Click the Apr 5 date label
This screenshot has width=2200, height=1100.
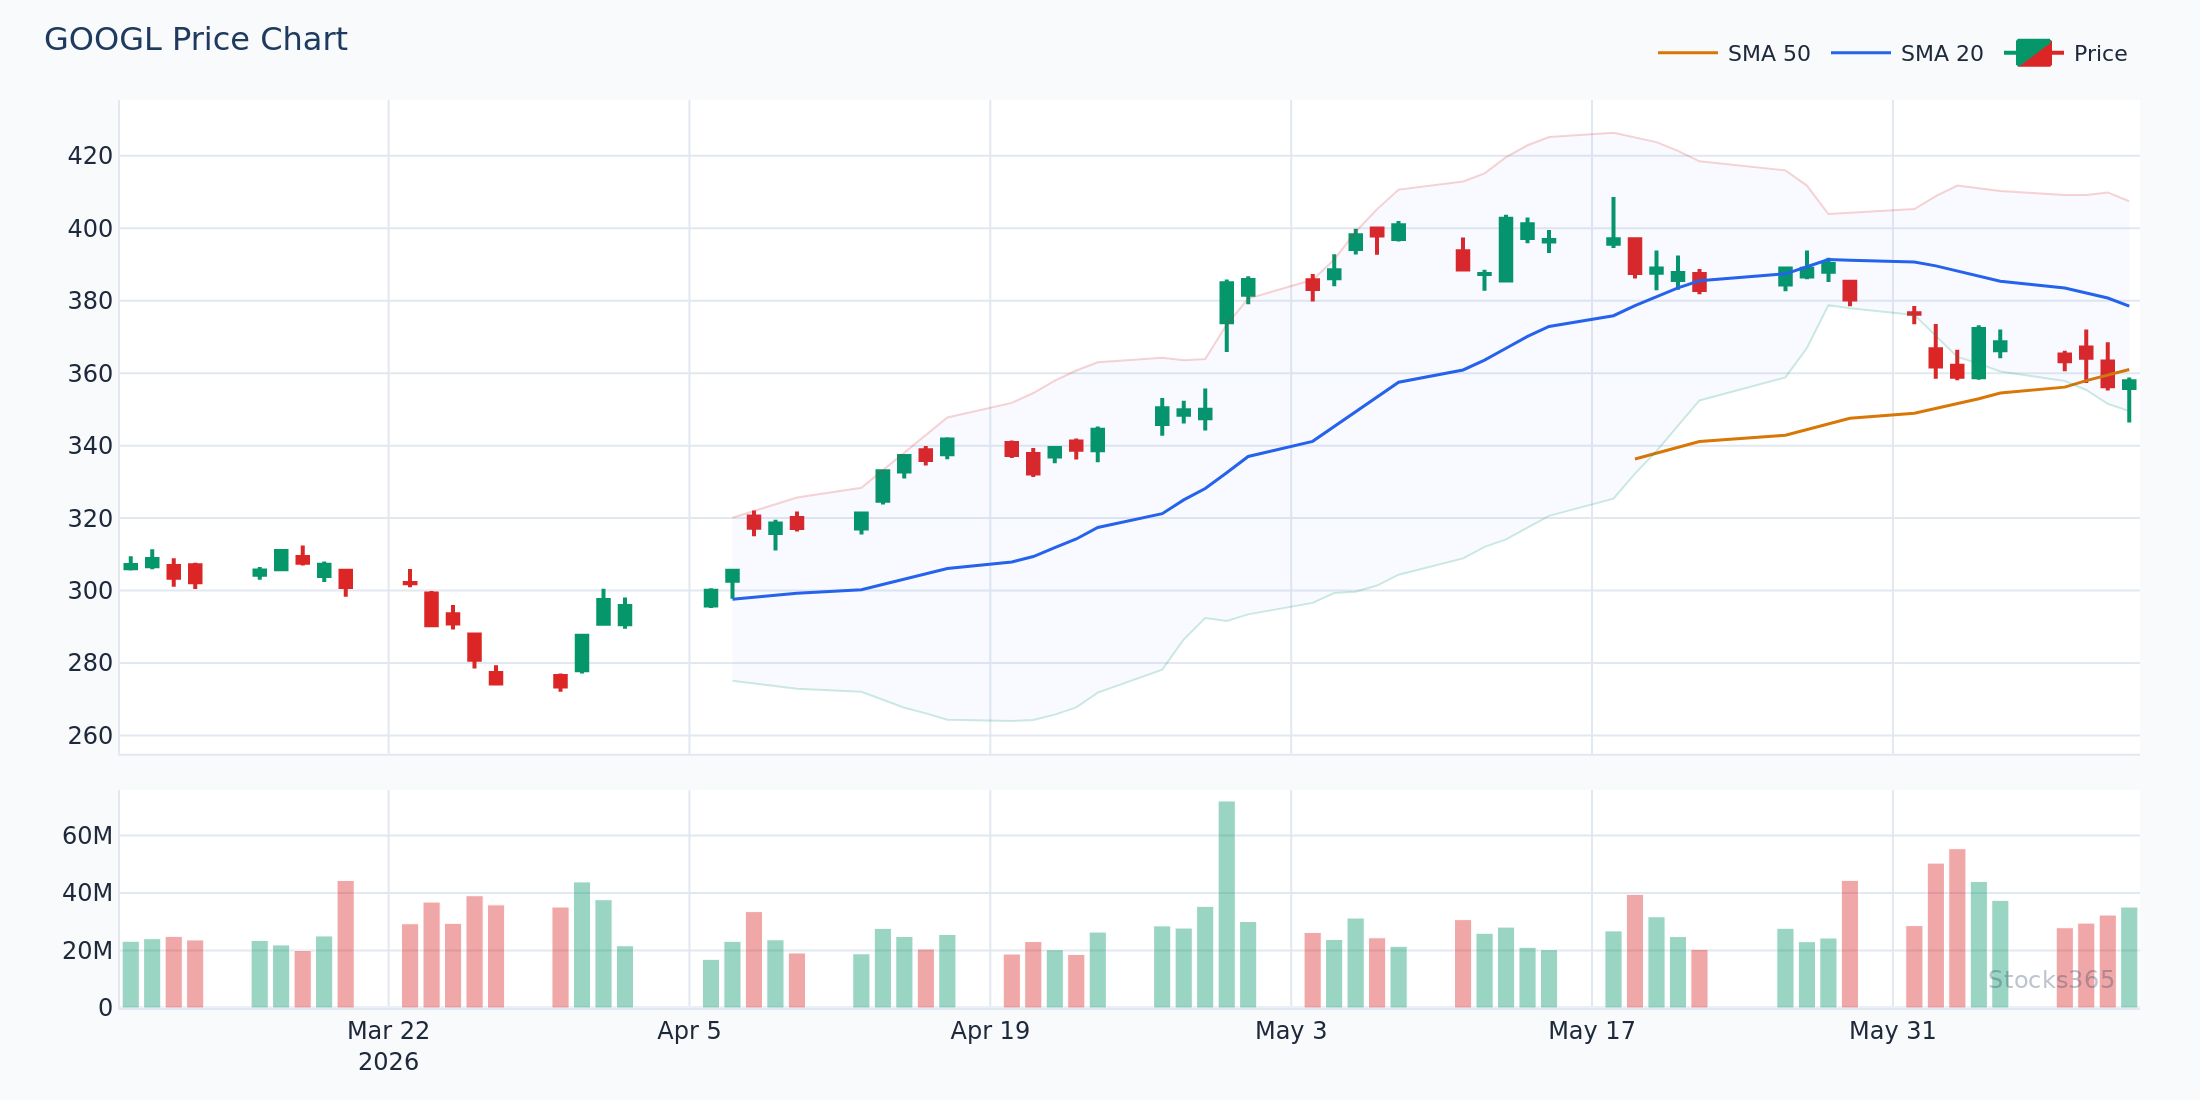pyautogui.click(x=689, y=1031)
